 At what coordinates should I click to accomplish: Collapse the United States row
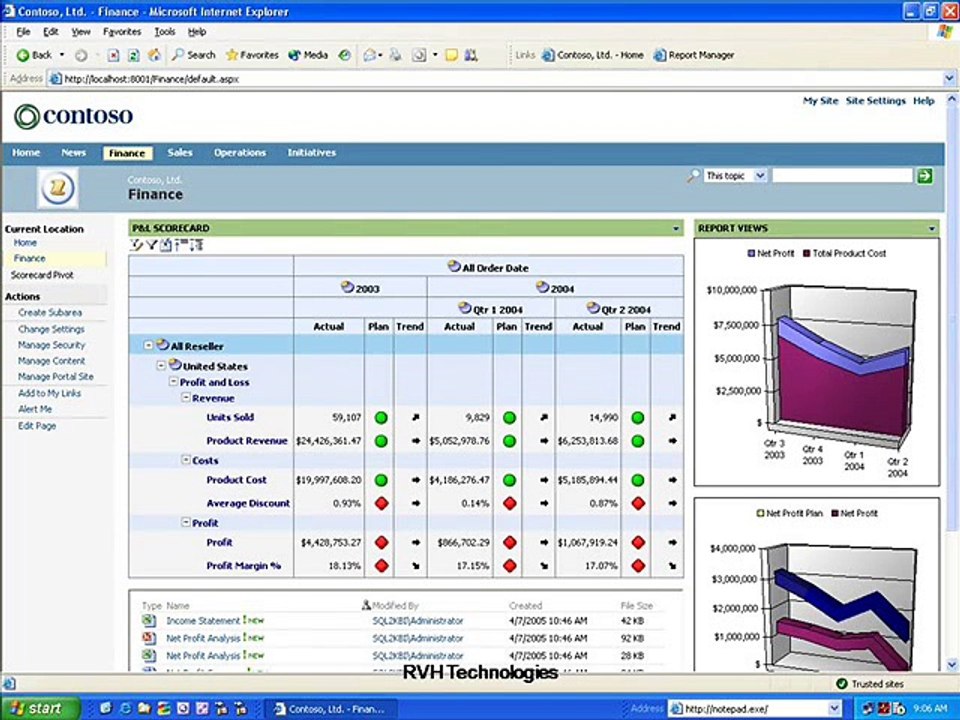tap(161, 366)
